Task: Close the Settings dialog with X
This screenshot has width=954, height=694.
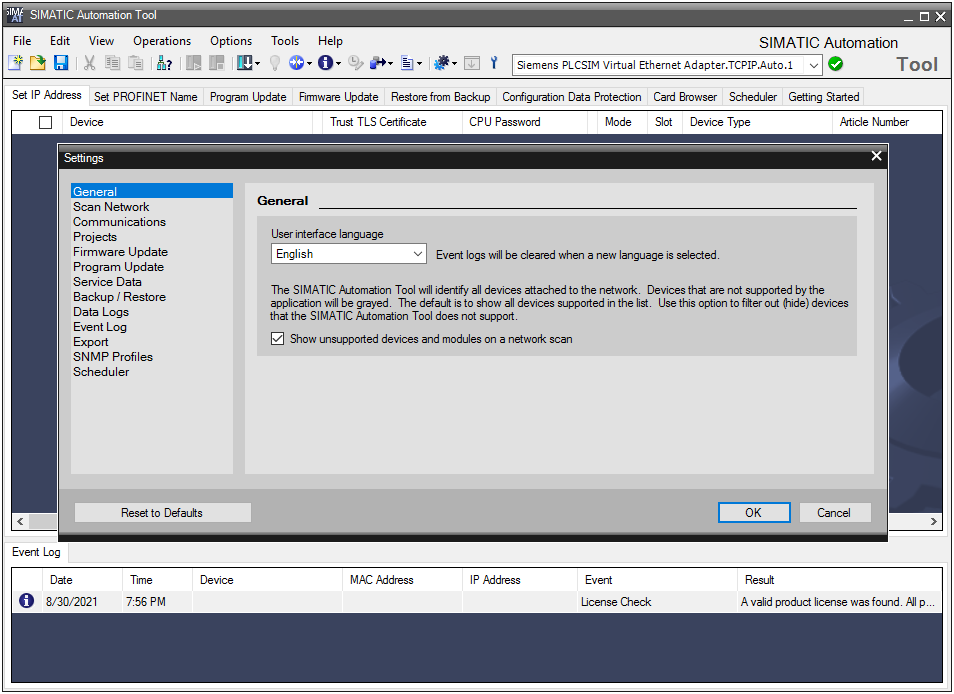Action: 876,156
